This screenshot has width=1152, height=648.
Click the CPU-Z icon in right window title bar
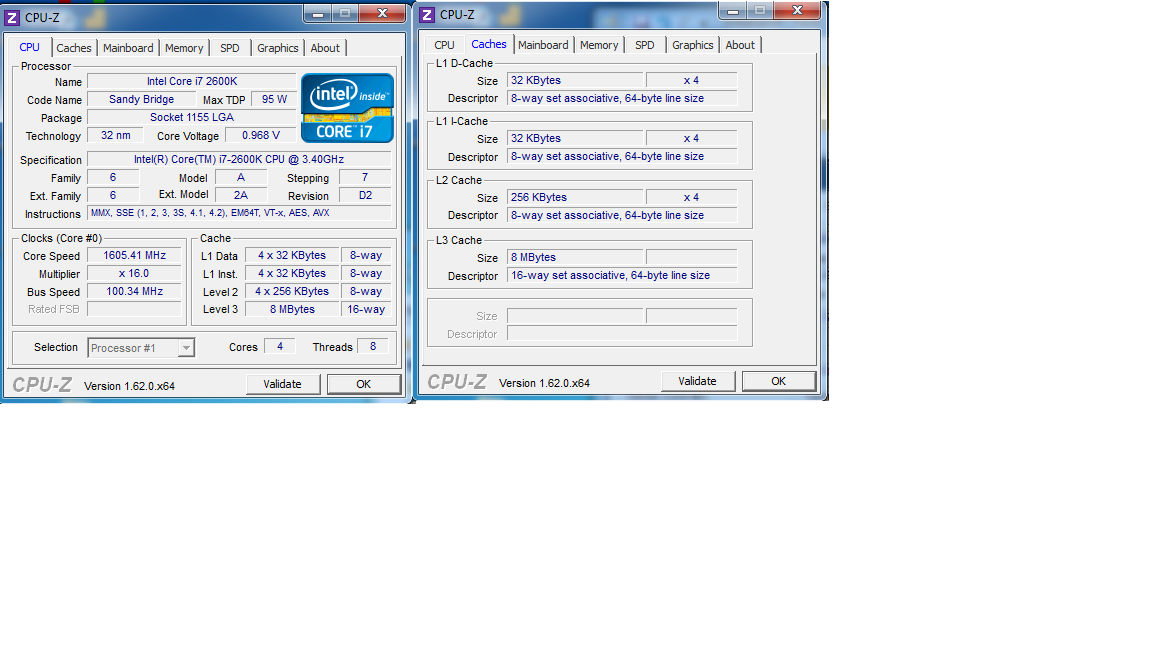(x=427, y=15)
